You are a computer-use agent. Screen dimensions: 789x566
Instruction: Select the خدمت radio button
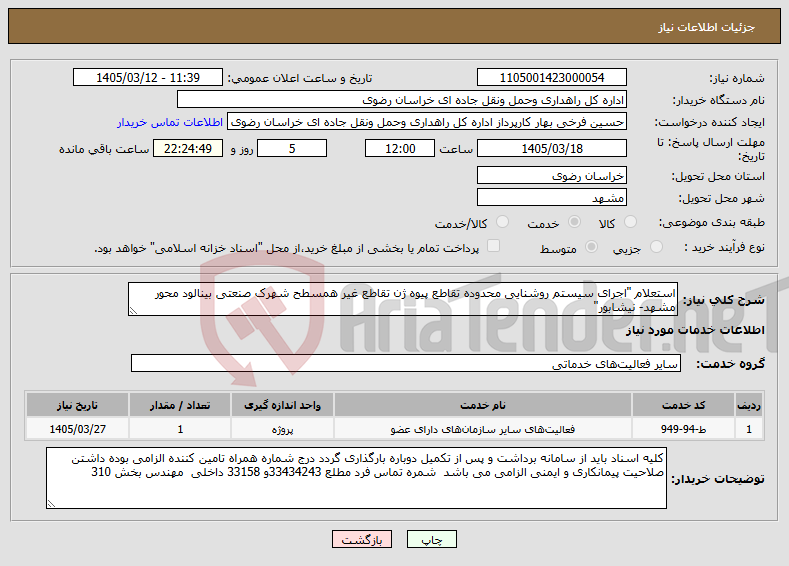574,222
